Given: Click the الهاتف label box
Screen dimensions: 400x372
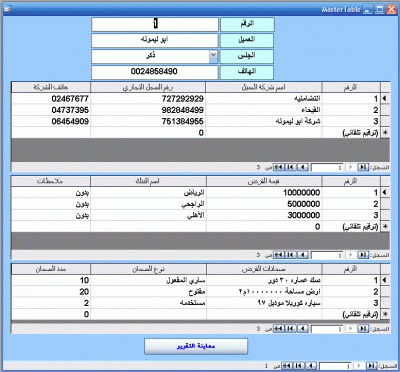Looking at the screenshot, I should click(x=247, y=72).
